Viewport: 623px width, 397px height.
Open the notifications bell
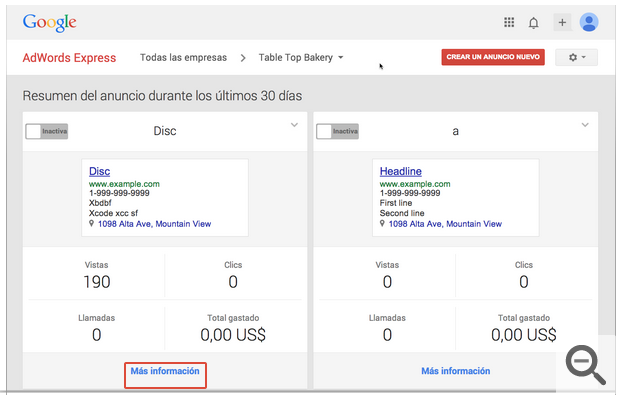534,23
